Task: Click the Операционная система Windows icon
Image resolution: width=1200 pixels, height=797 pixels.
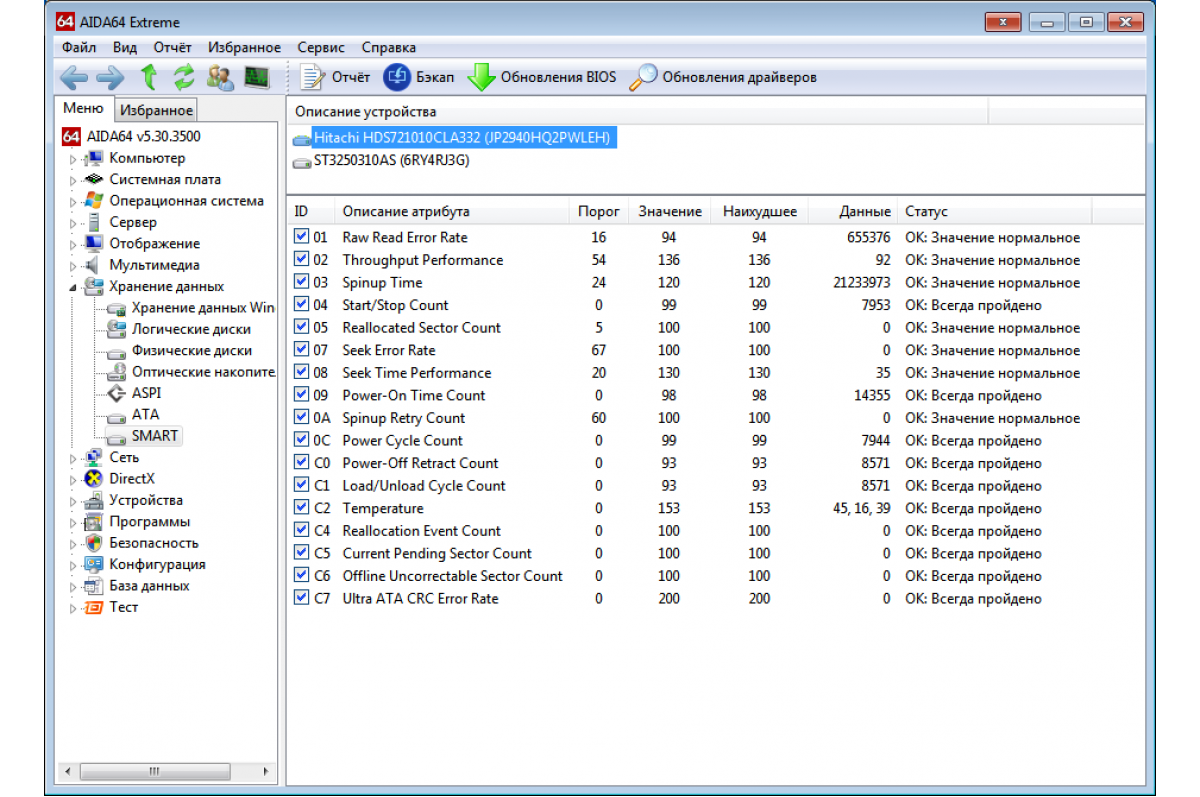Action: coord(95,201)
